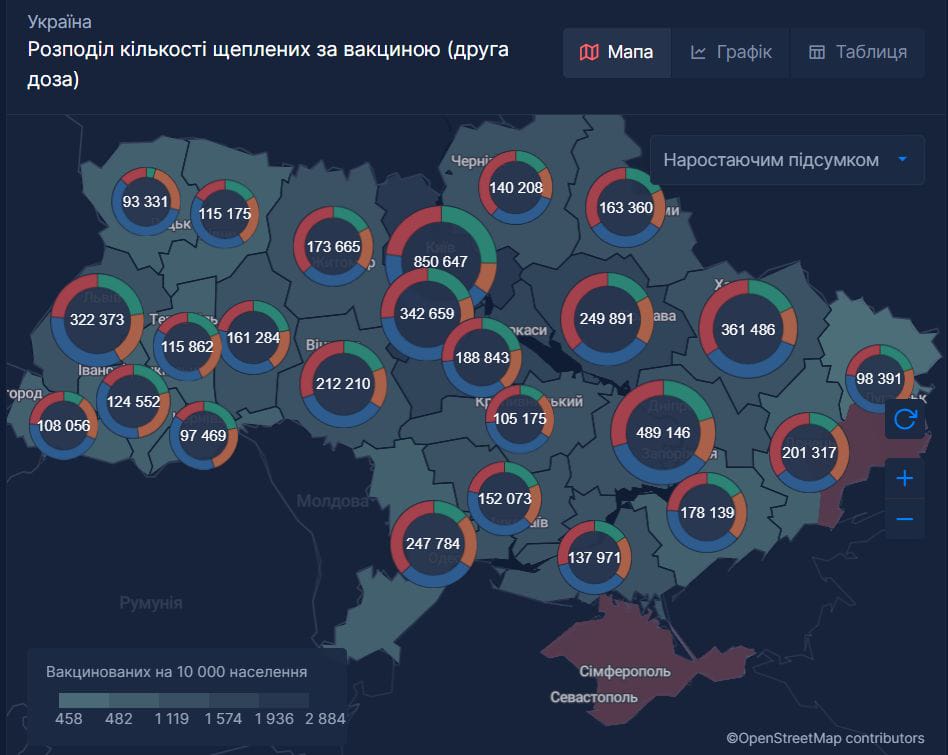Reset the map view with refresh icon
948x755 pixels.
pyautogui.click(x=904, y=419)
